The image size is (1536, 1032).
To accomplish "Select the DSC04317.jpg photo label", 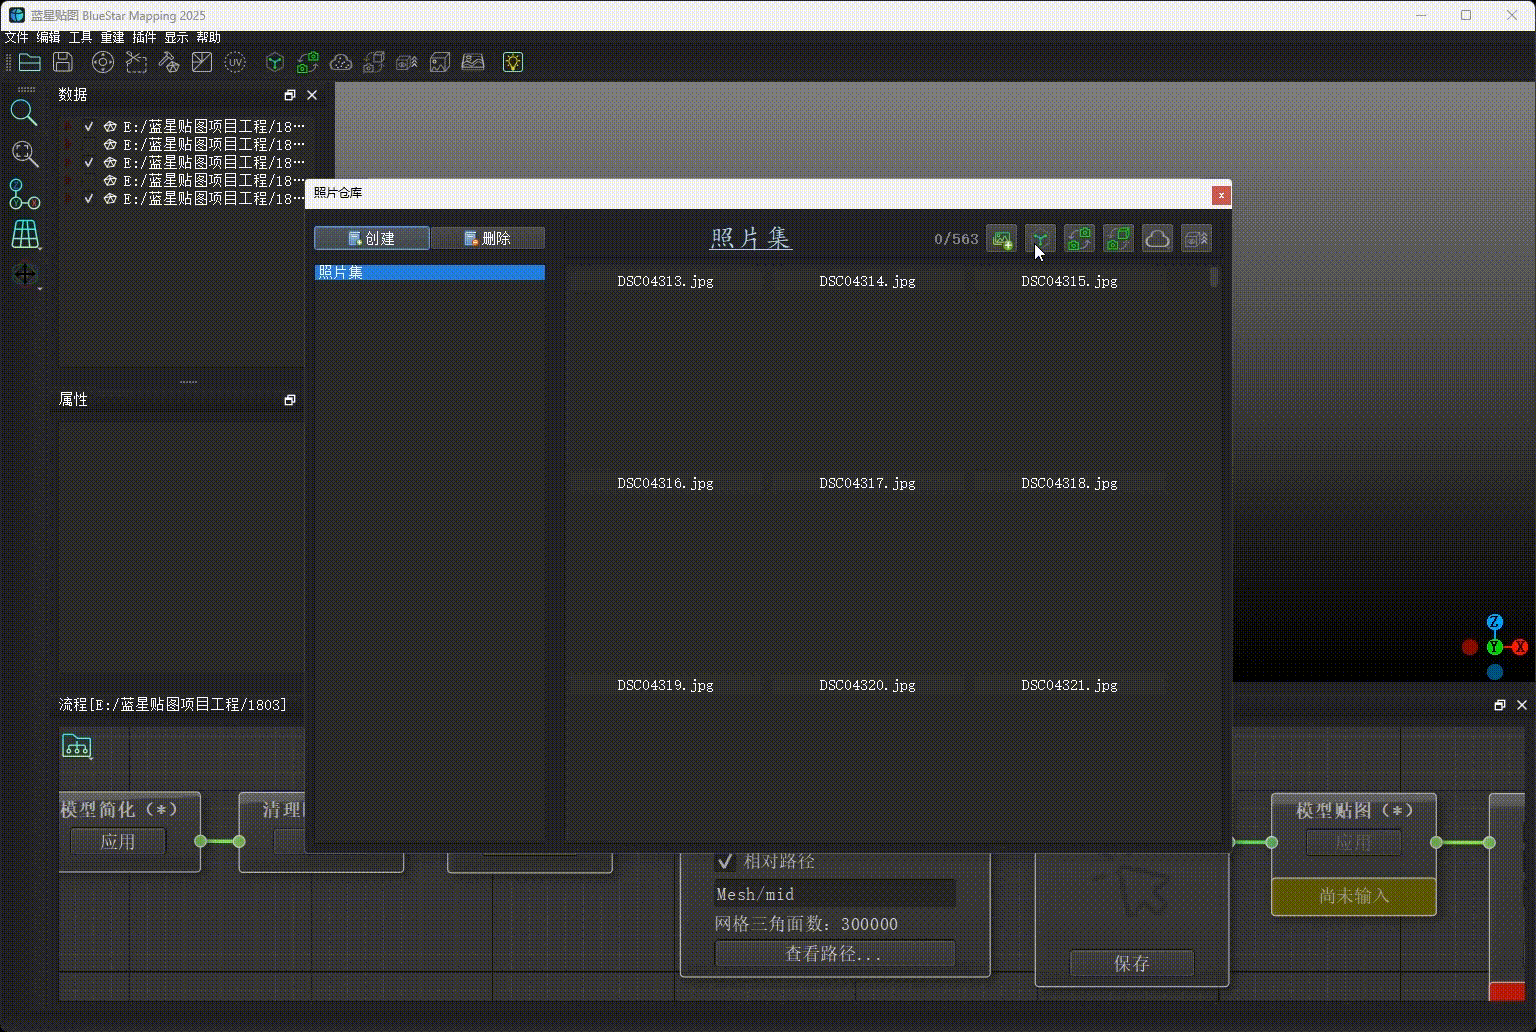I will pyautogui.click(x=867, y=483).
